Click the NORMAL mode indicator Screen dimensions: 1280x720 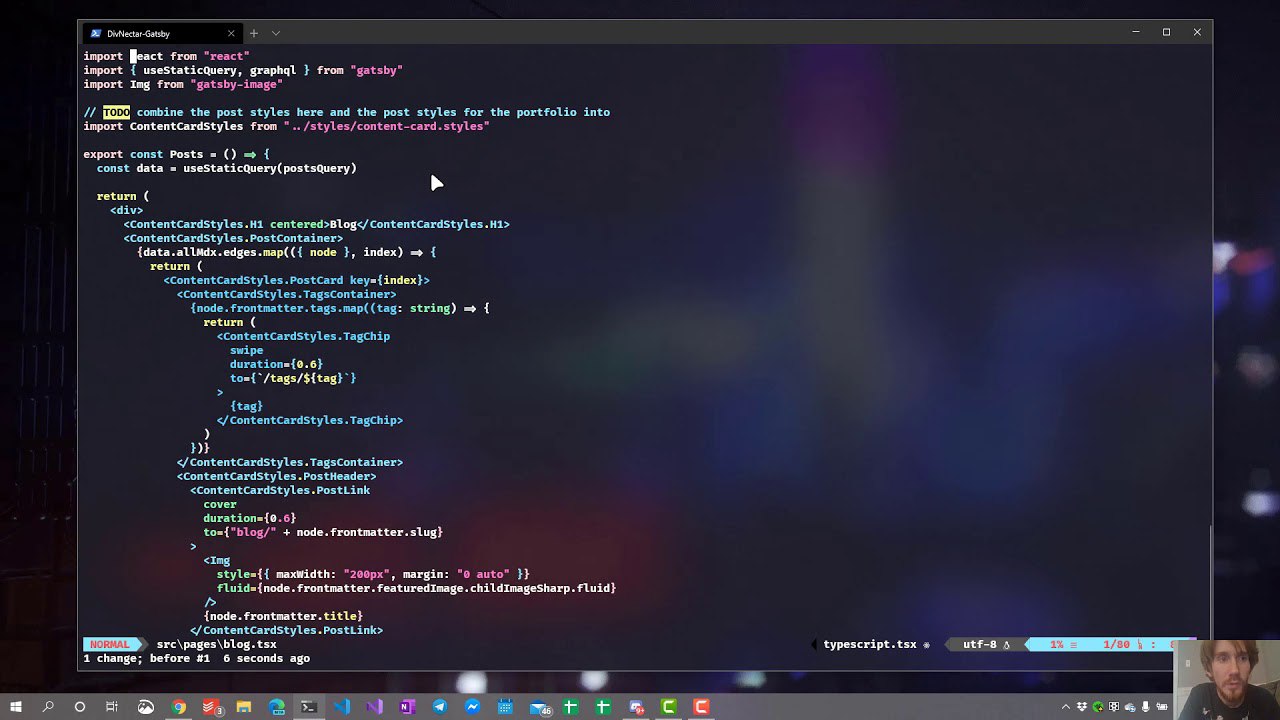click(109, 645)
